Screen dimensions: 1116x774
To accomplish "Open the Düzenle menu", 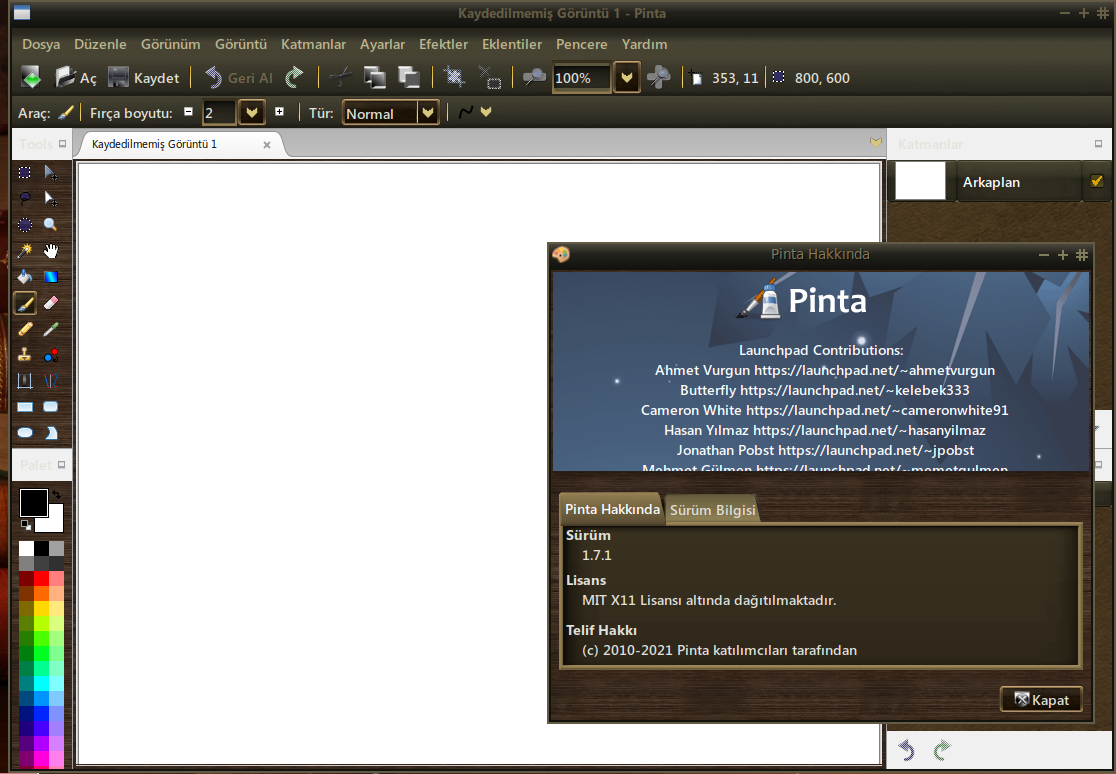I will [x=100, y=44].
